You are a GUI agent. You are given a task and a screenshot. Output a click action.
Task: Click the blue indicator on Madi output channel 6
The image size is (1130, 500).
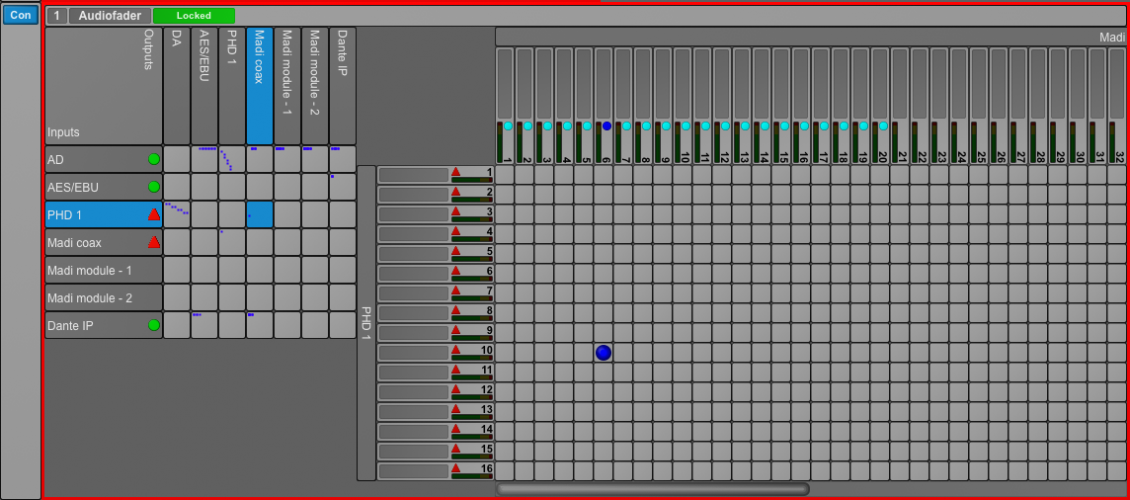pos(607,126)
